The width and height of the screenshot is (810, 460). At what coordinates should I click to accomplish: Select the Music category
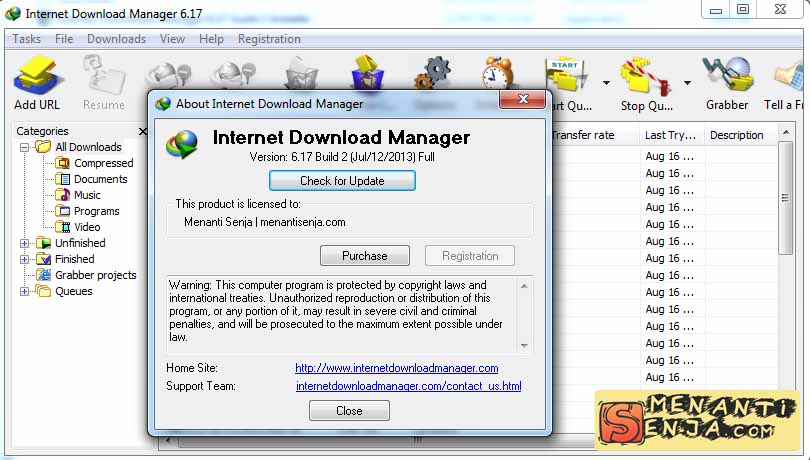[x=87, y=195]
